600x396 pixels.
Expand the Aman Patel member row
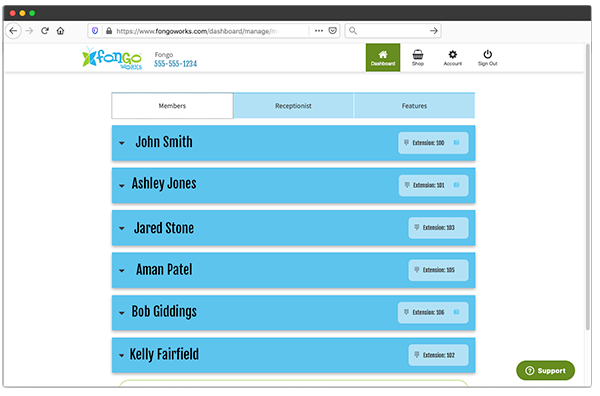[122, 271]
